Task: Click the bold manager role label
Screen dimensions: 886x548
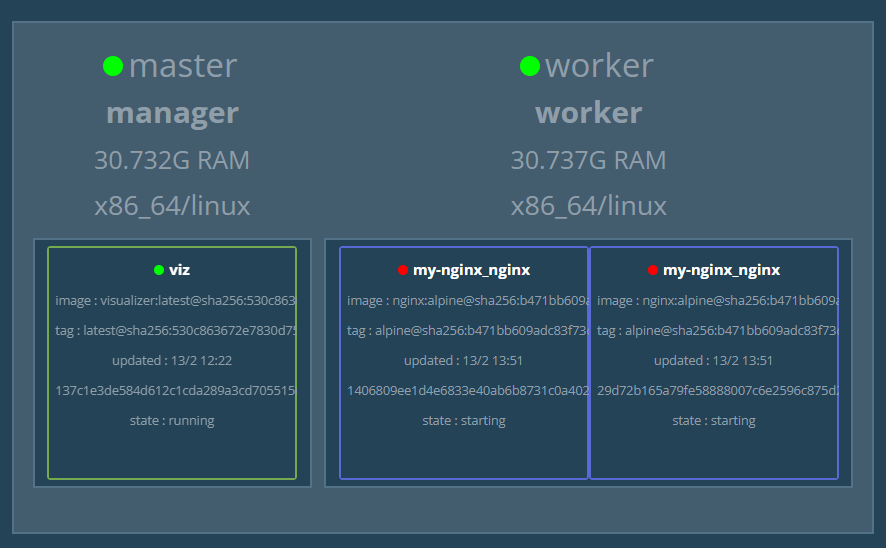Action: click(172, 113)
